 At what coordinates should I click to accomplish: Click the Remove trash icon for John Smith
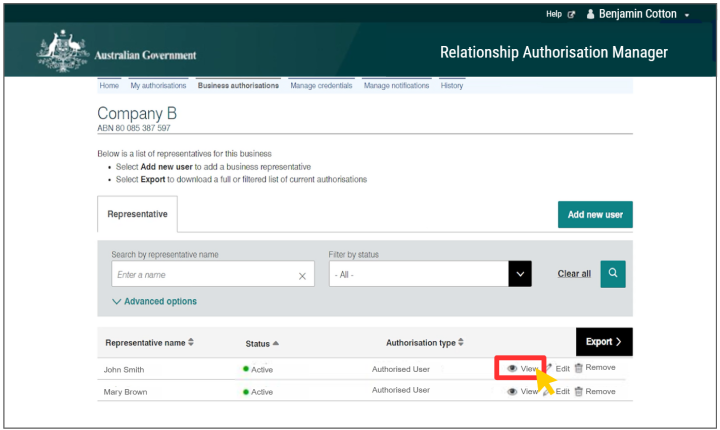[578, 368]
